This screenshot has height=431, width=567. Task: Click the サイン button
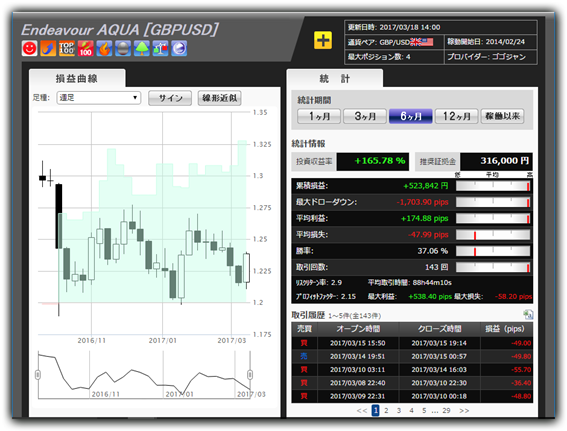point(170,98)
